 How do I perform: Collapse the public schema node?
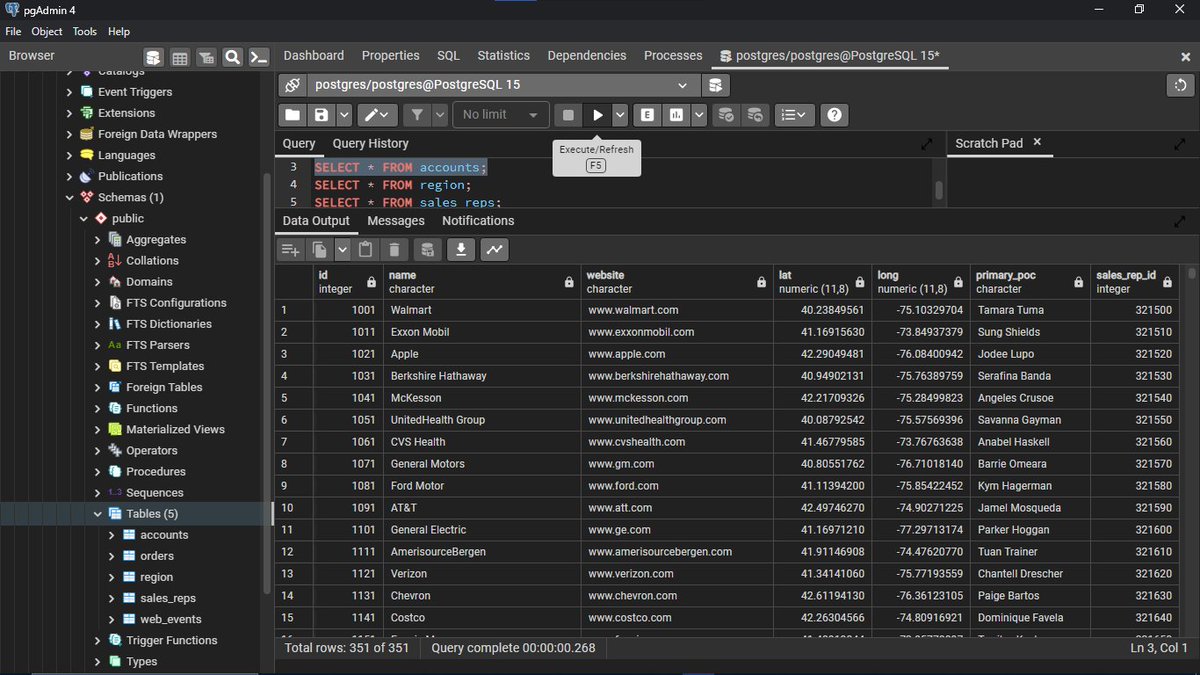(84, 218)
